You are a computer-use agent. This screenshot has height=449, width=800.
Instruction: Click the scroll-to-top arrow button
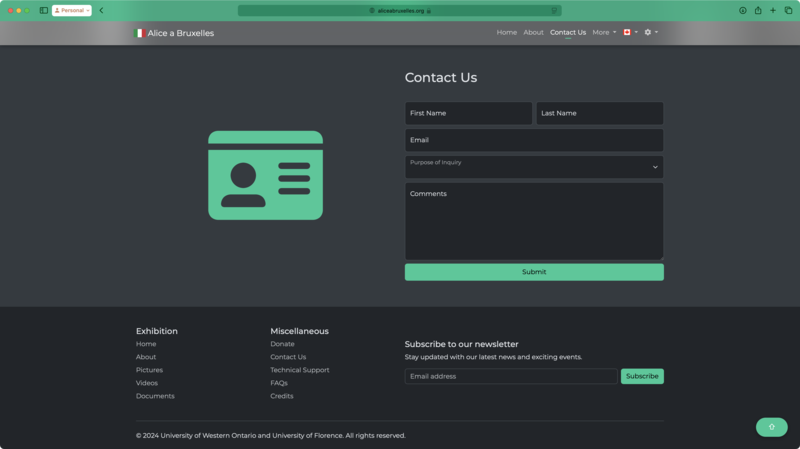[771, 427]
